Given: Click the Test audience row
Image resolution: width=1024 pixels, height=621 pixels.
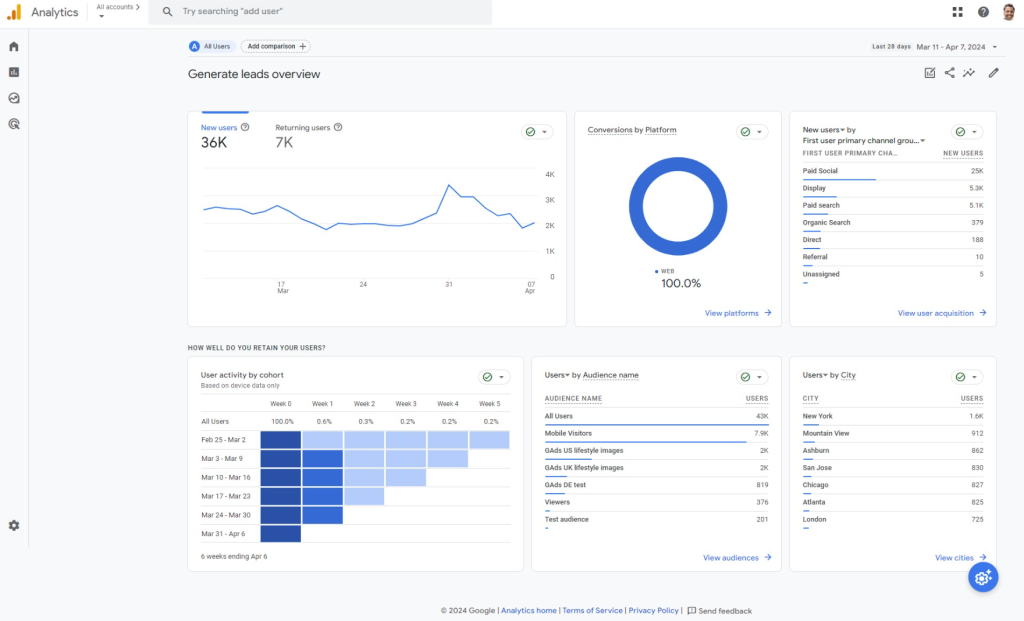Looking at the screenshot, I should click(656, 520).
